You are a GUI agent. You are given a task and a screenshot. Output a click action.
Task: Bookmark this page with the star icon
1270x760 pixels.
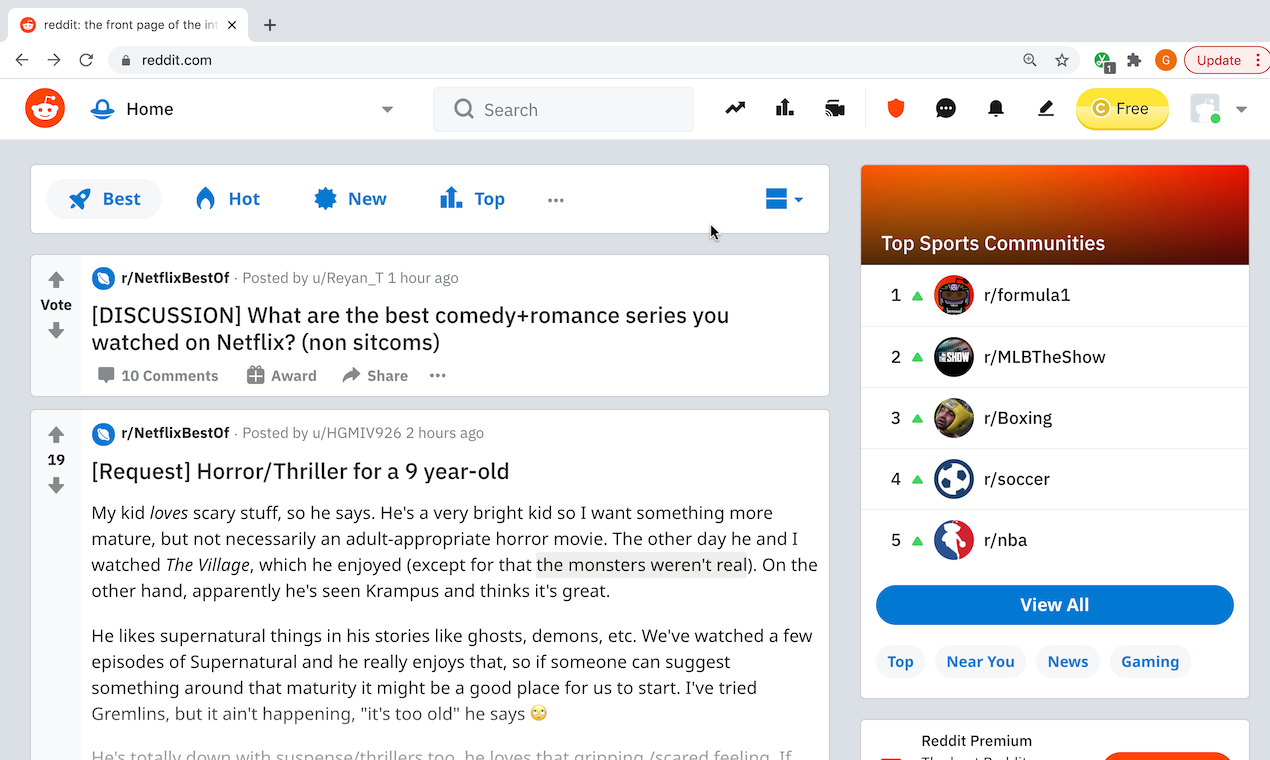[1062, 60]
